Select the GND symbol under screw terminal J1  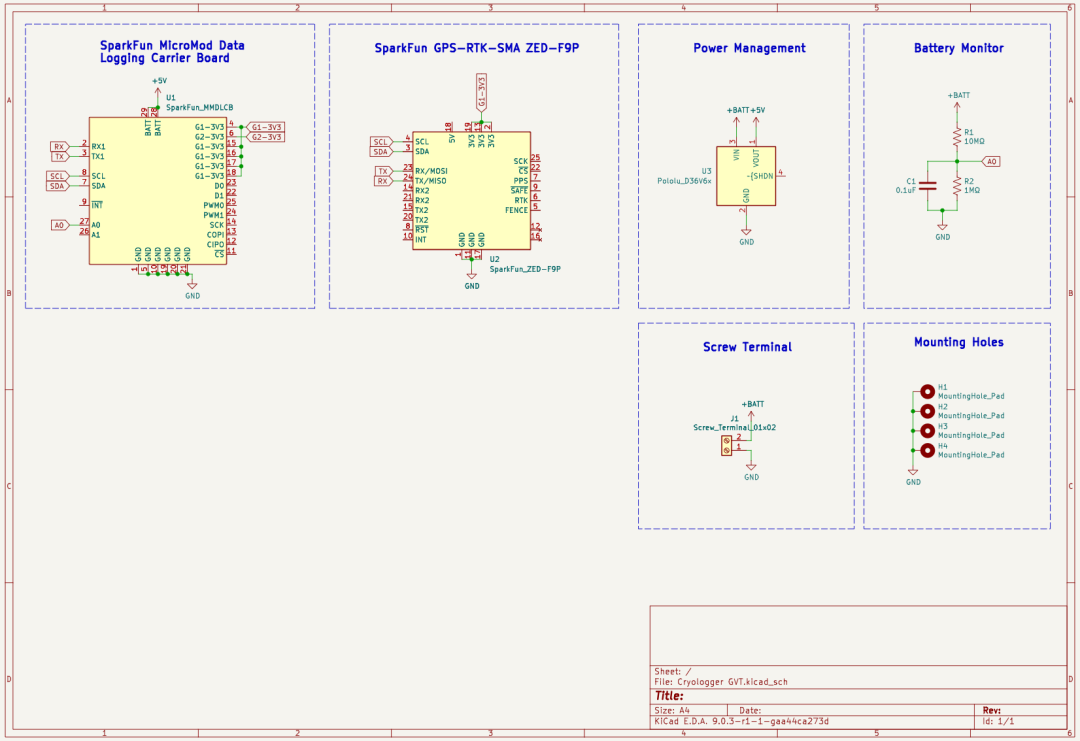coord(751,471)
